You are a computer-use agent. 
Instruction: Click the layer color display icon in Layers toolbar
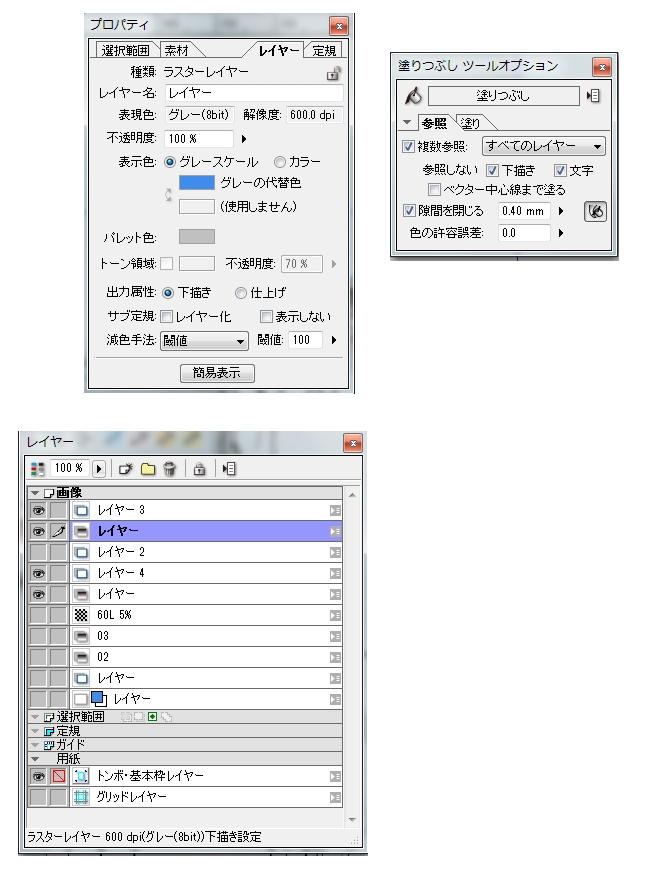38,468
